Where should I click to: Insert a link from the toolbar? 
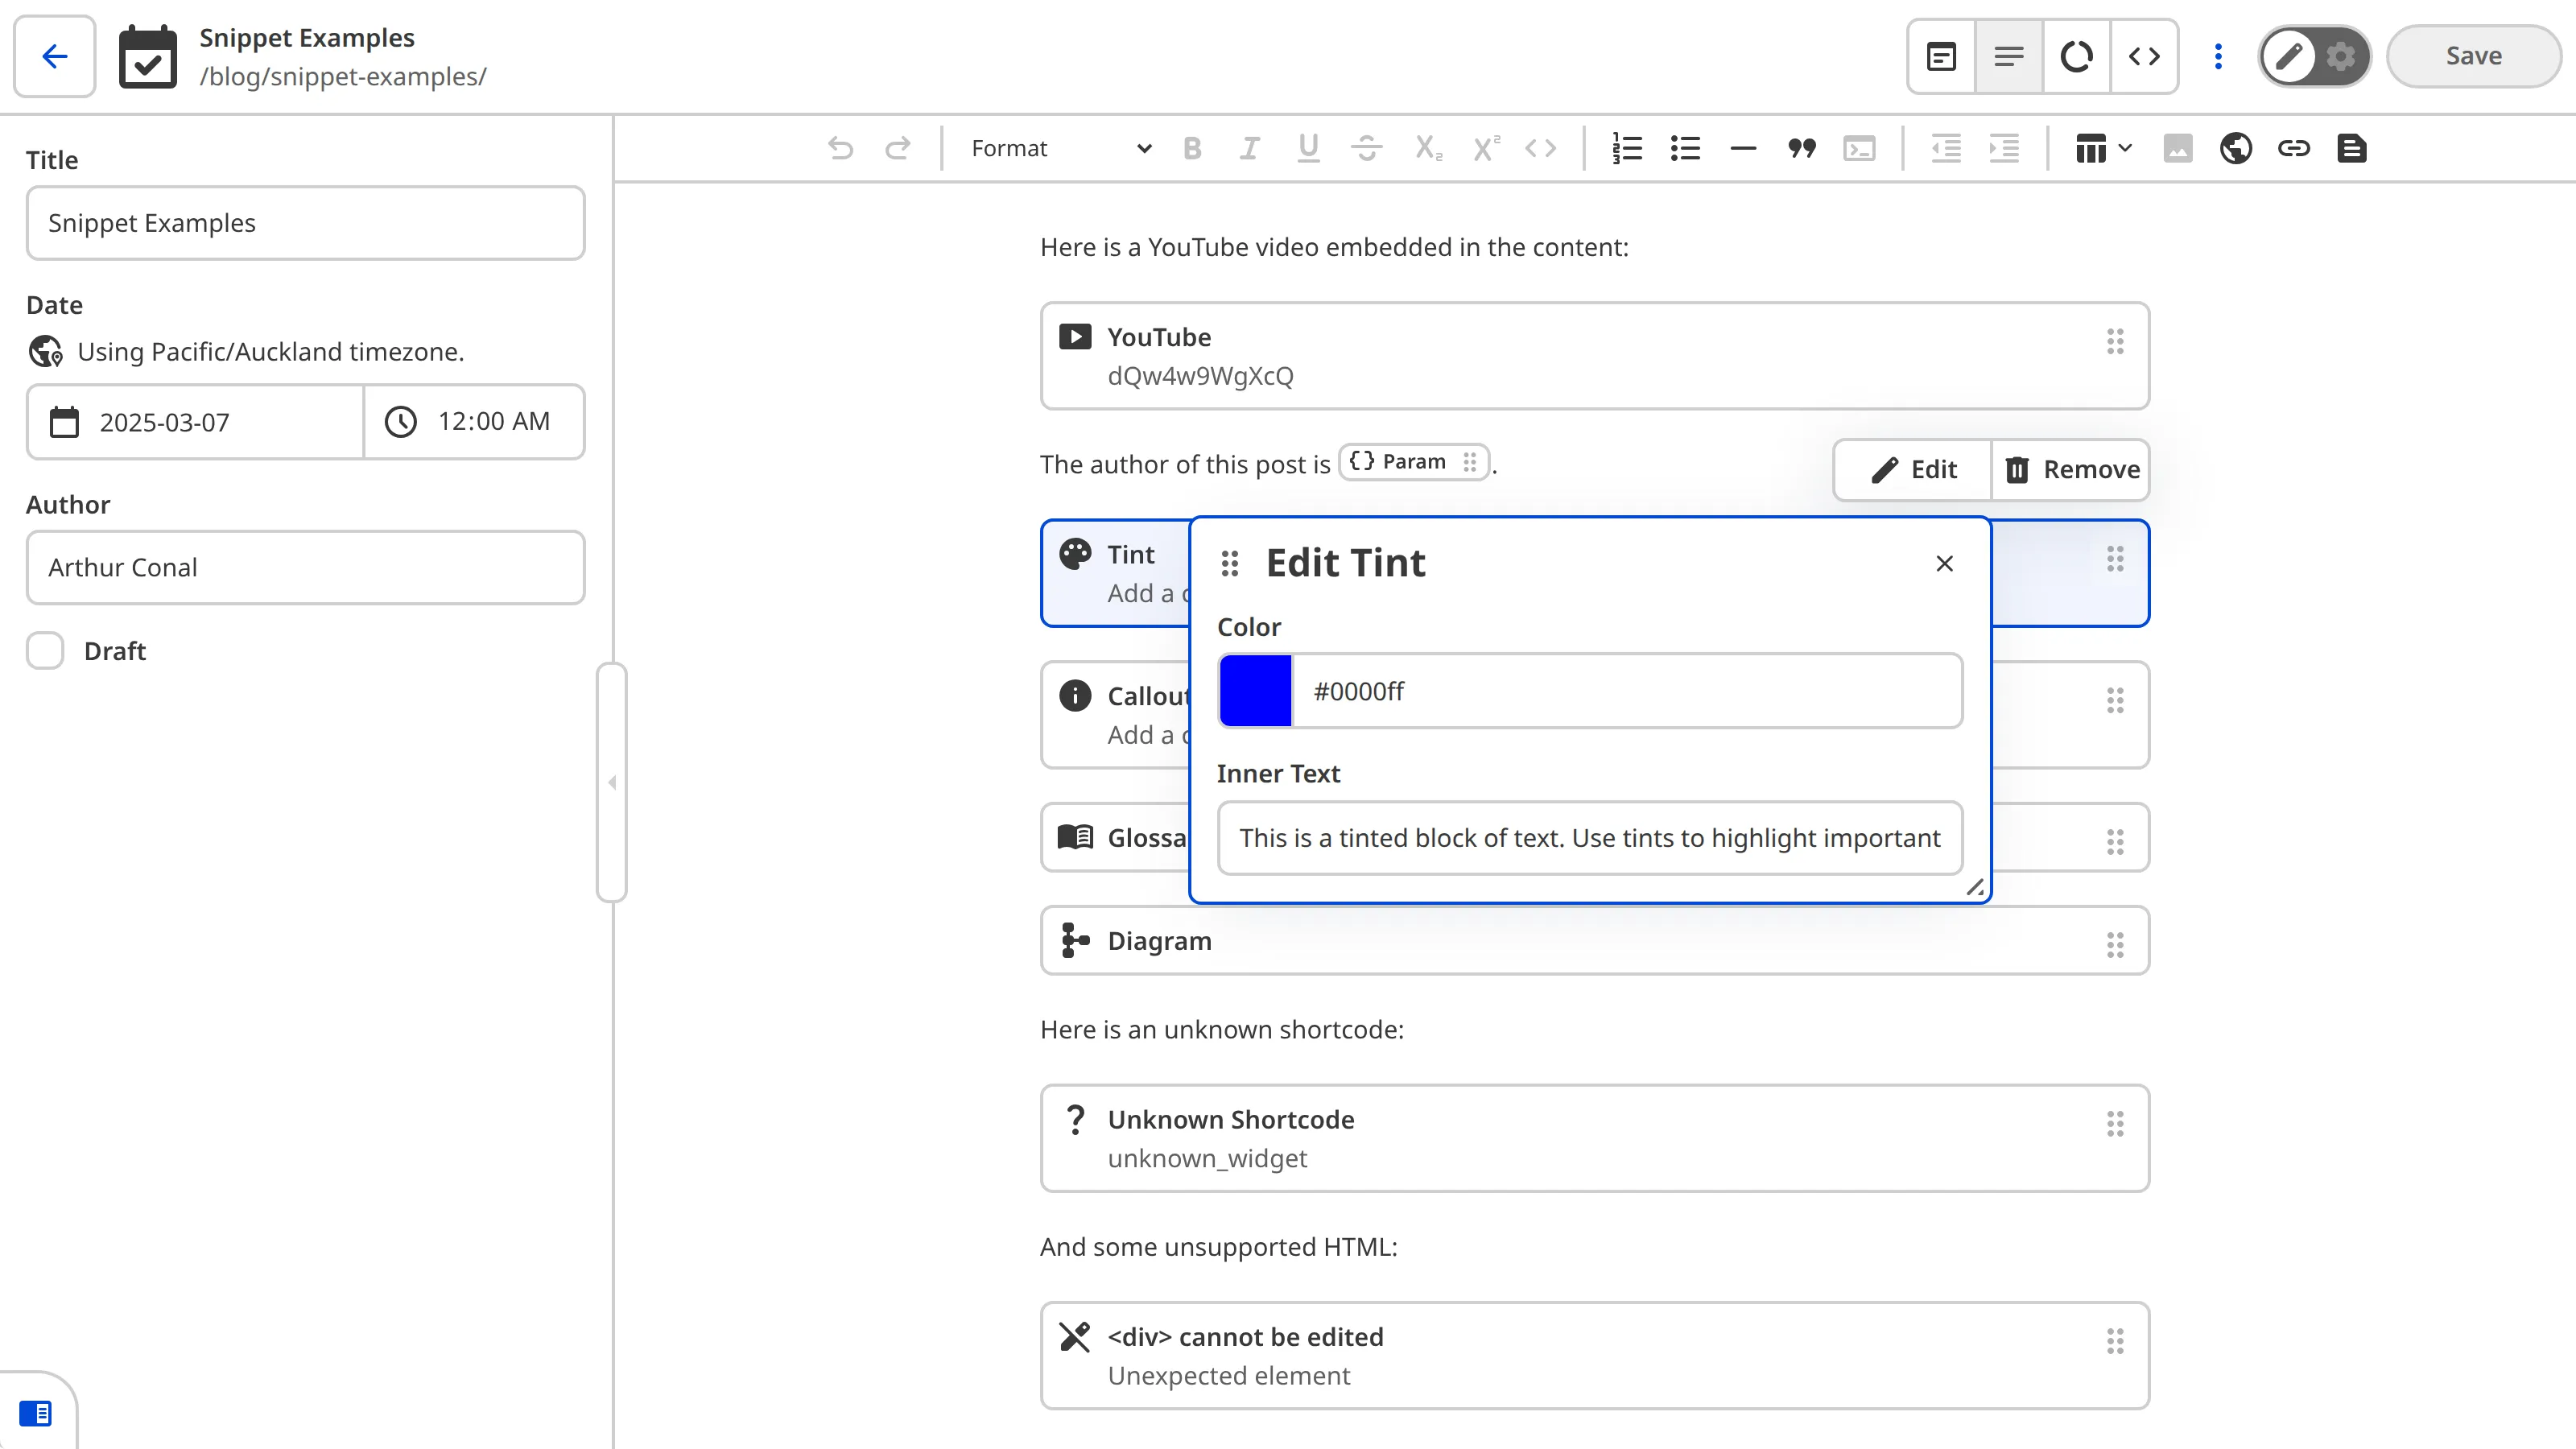coord(2294,149)
